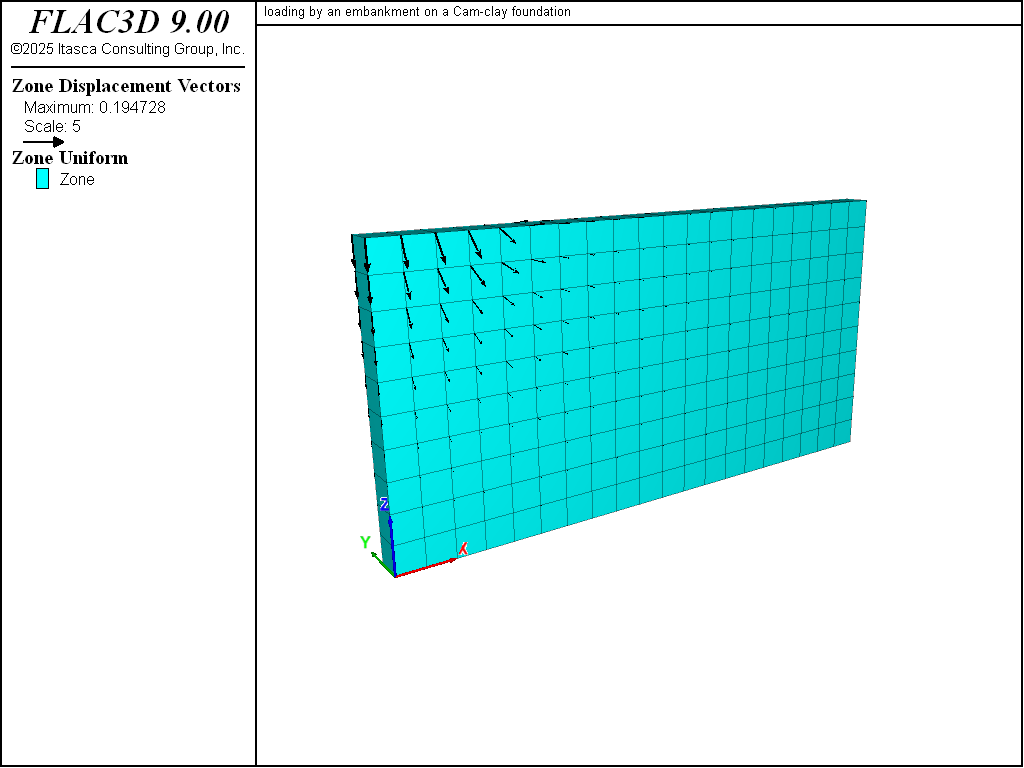Click the green Y axis label
Screen dimensions: 1024x768
pos(365,542)
